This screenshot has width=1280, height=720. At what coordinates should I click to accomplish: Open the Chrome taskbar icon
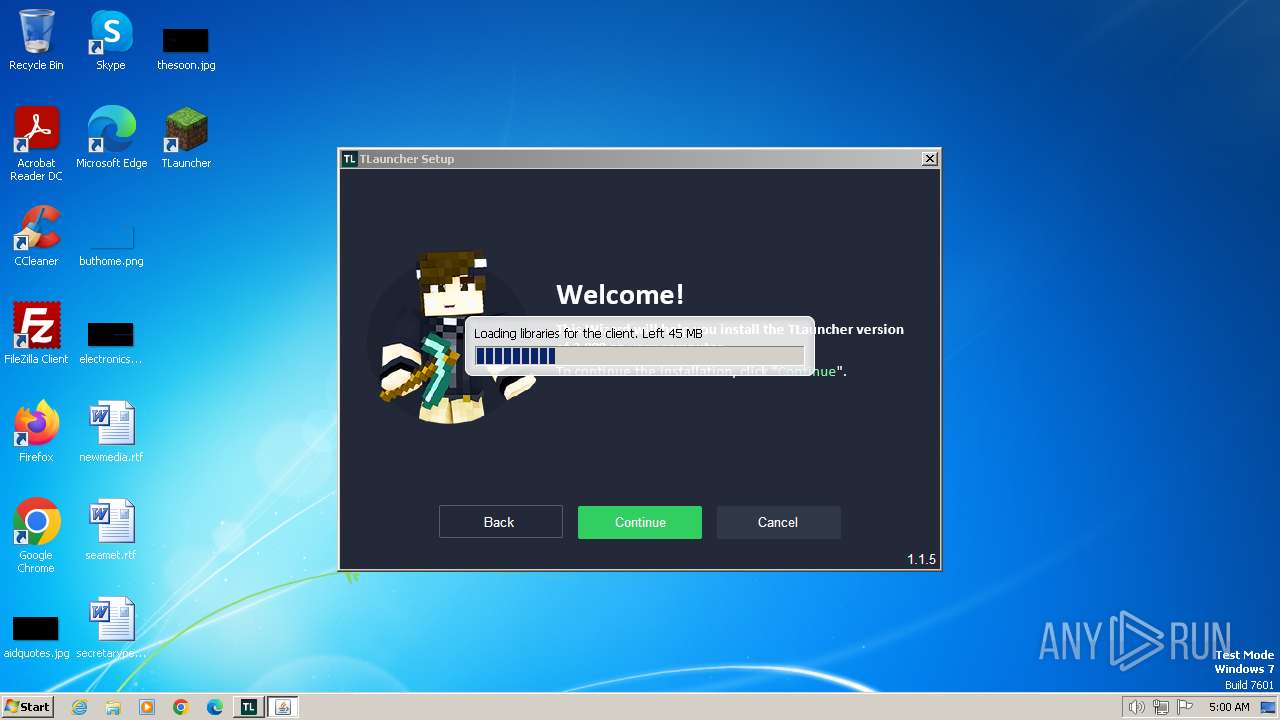coord(181,707)
